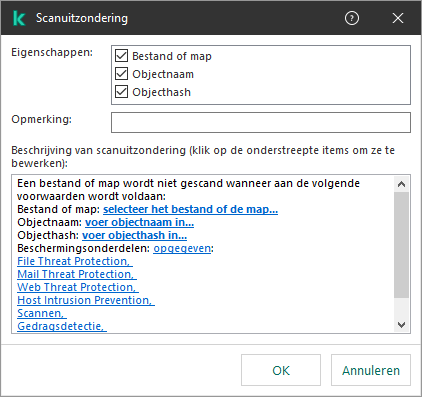Click 'voer objectnaam in...' link
The image size is (422, 397).
[x=139, y=222]
